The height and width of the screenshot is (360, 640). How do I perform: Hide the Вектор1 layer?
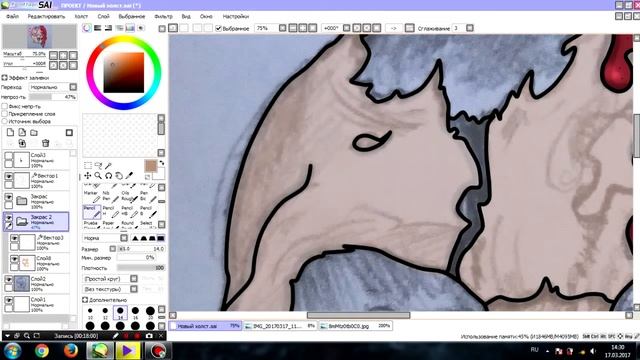point(9,176)
